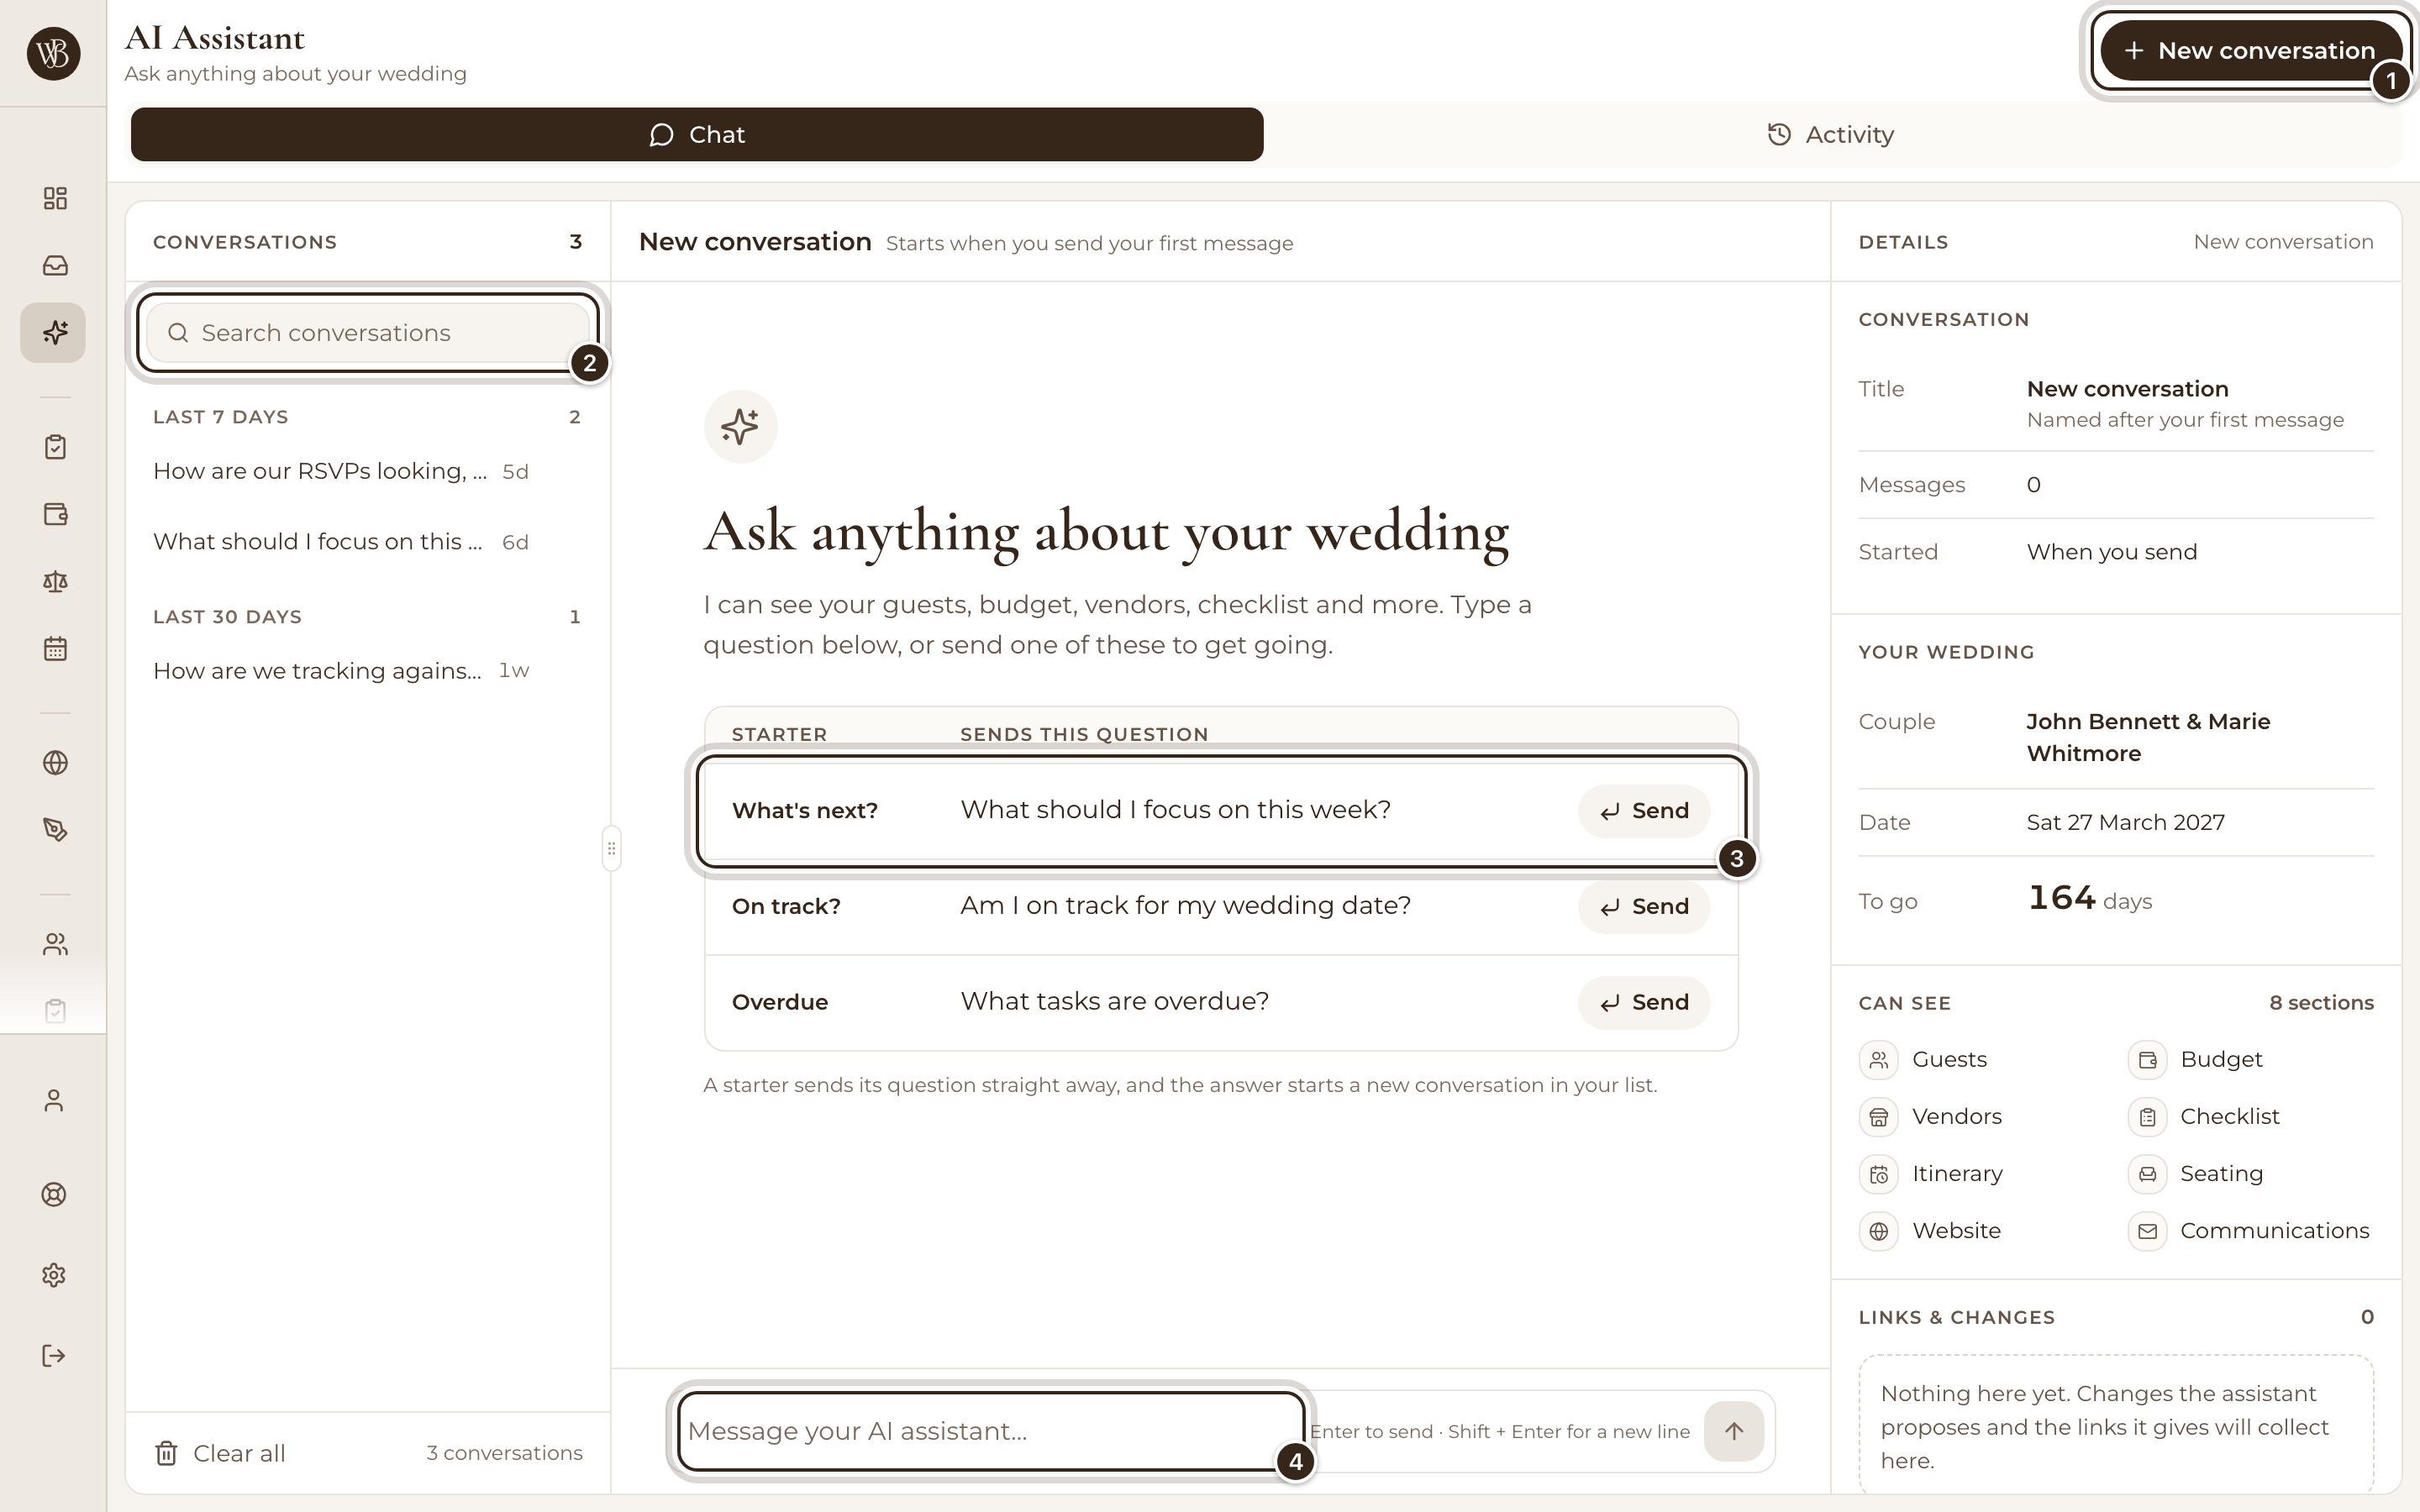
Task: Click the "8 sections" count label
Action: [x=2321, y=1002]
